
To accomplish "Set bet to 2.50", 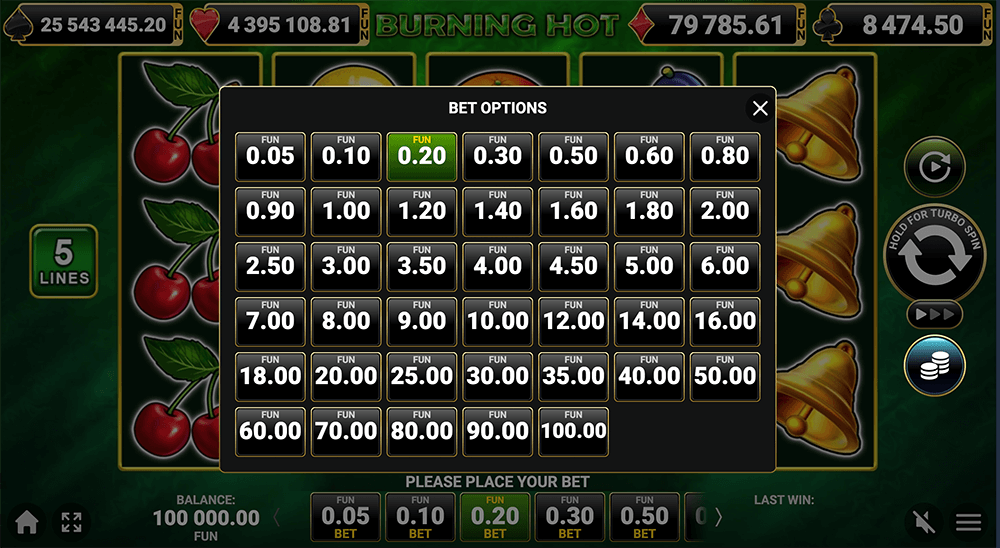I will point(270,267).
